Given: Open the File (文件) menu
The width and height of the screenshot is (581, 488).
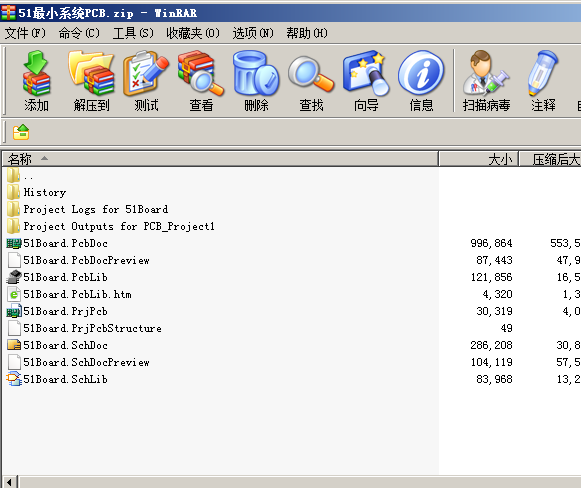Looking at the screenshot, I should click(x=25, y=33).
